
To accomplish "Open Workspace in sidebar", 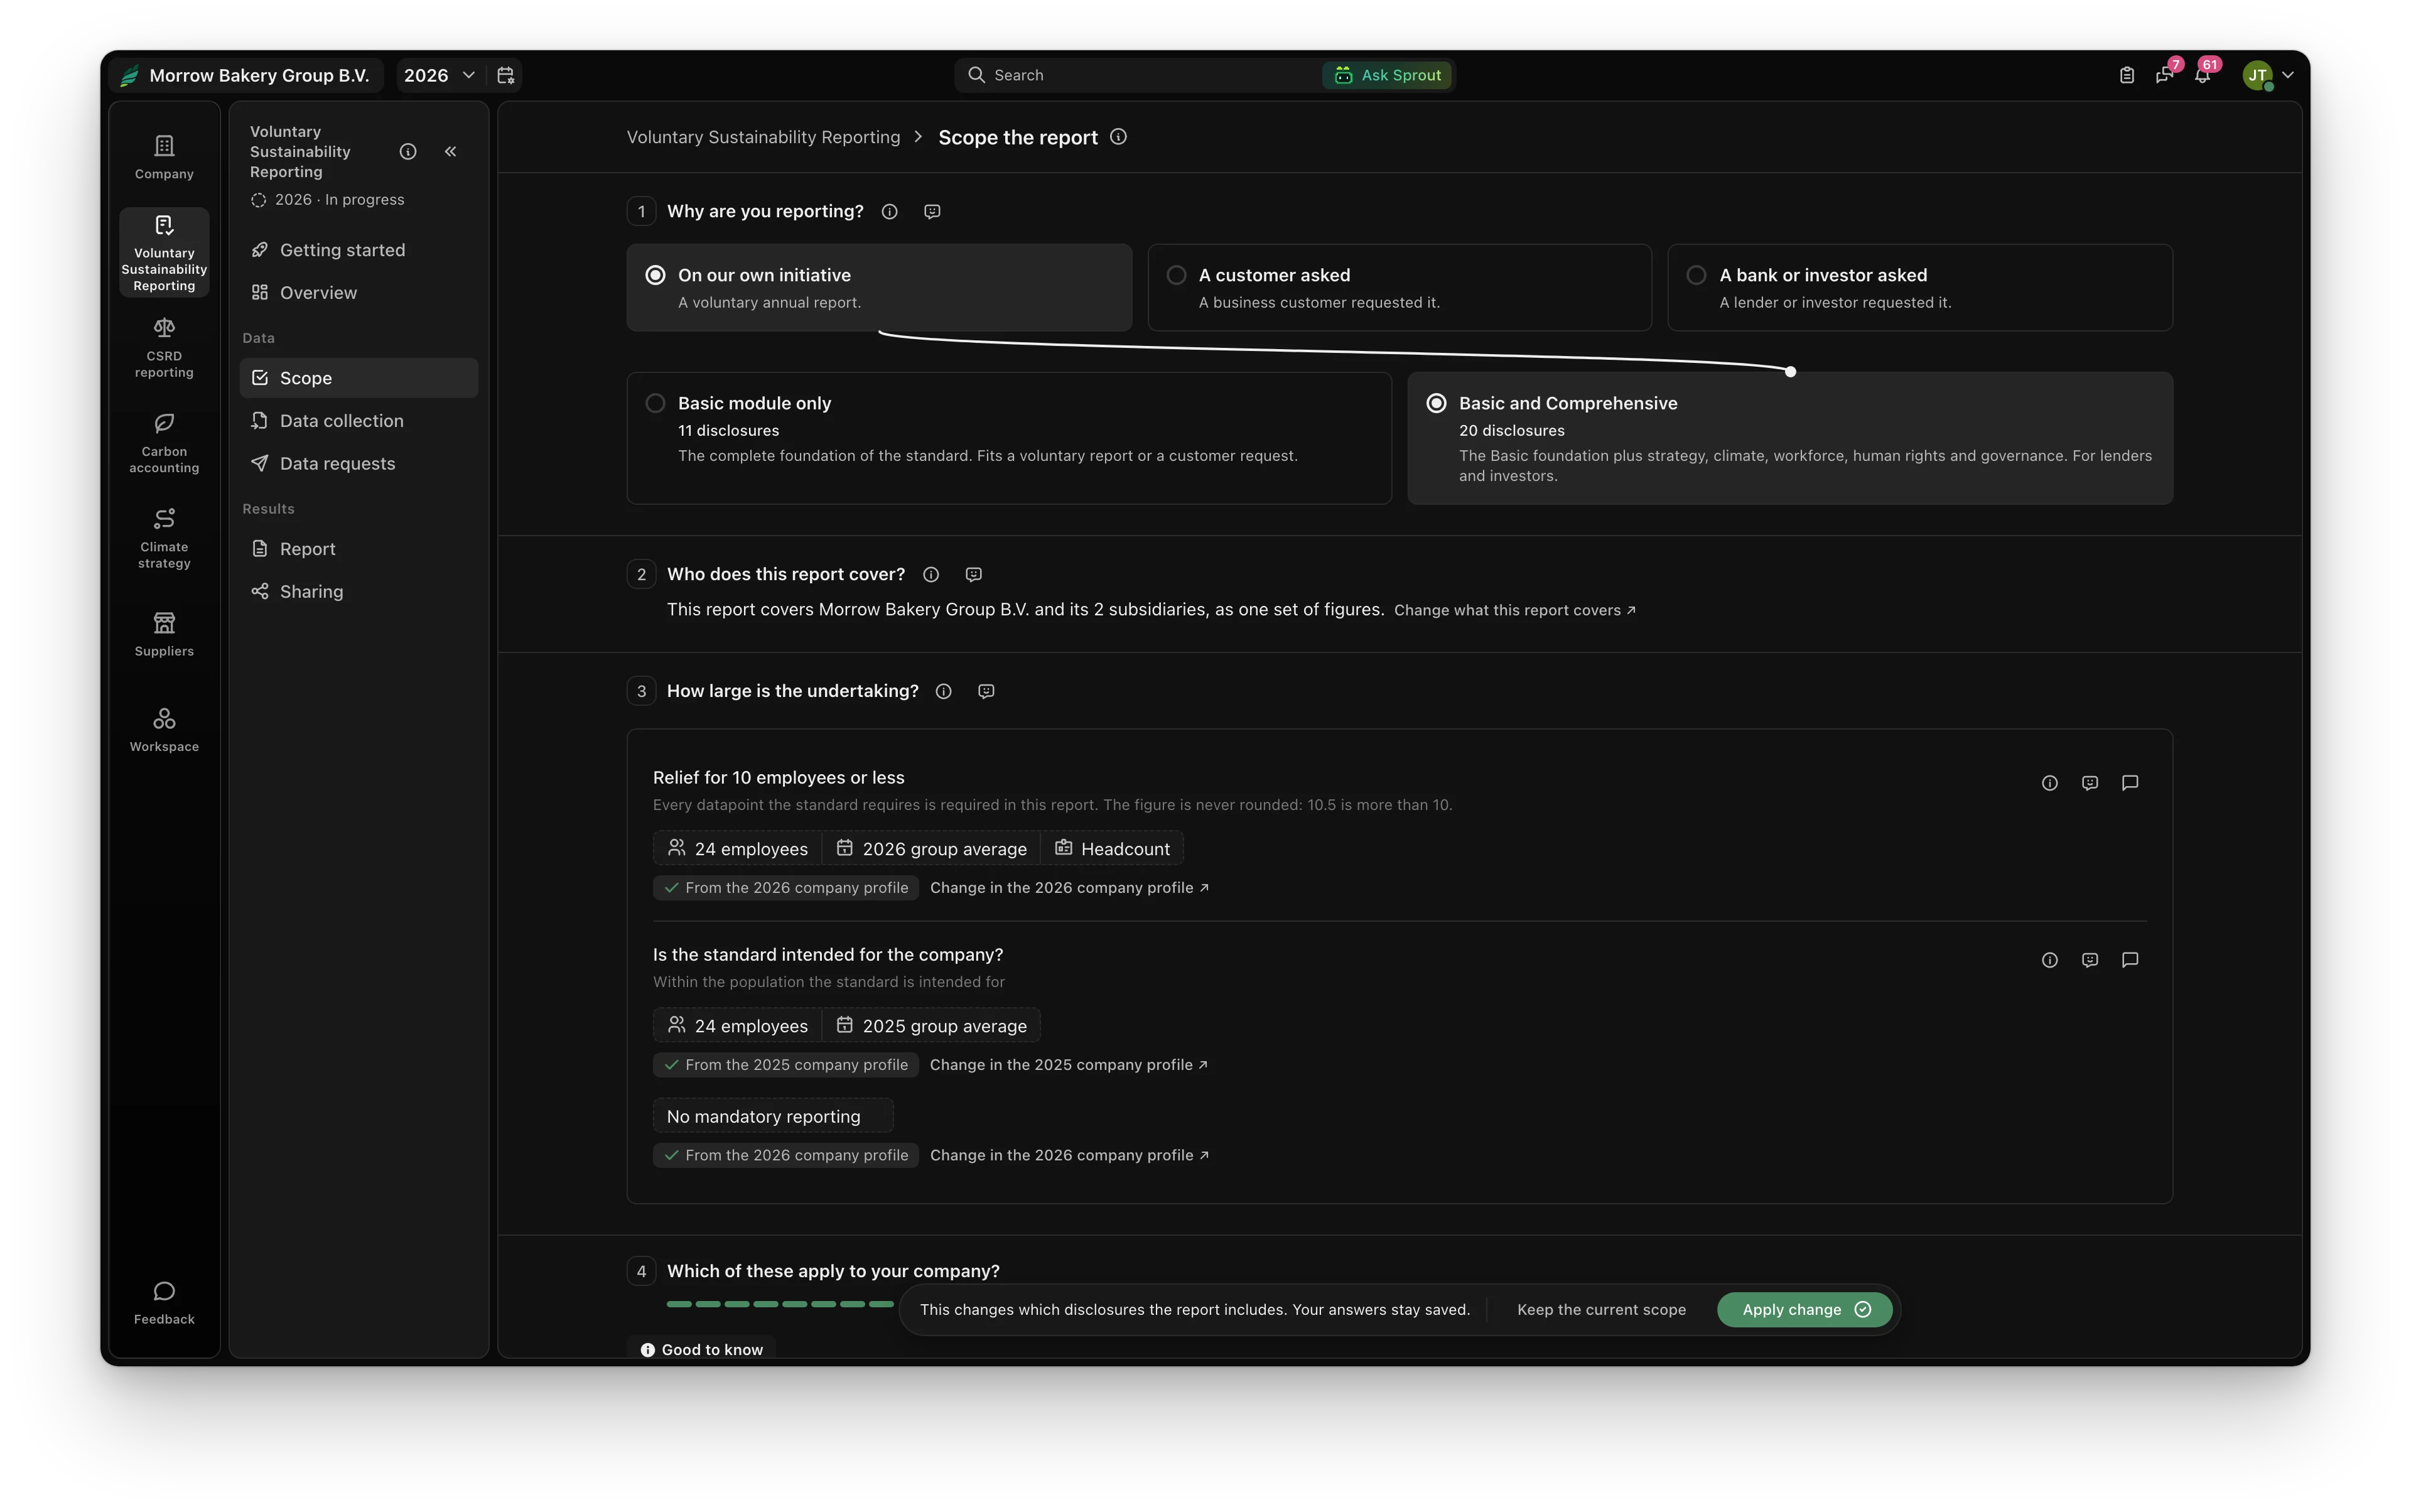I will (164, 730).
